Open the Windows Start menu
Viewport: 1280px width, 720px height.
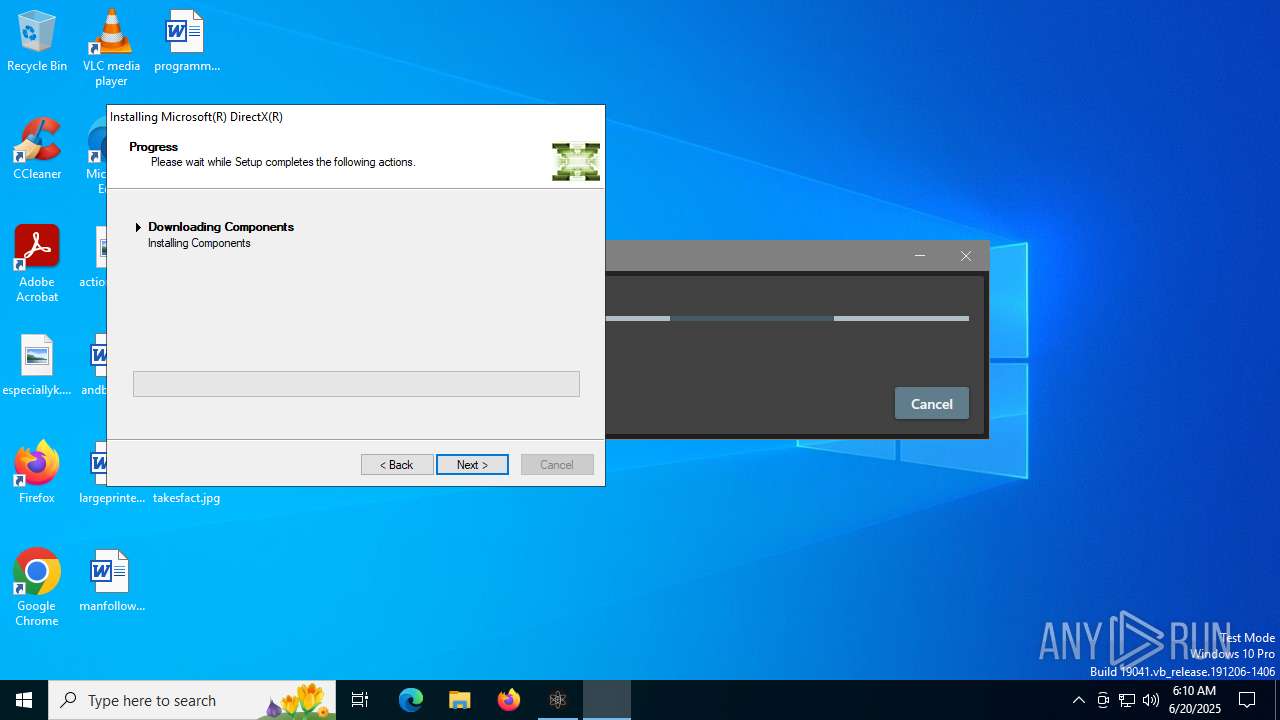click(24, 700)
